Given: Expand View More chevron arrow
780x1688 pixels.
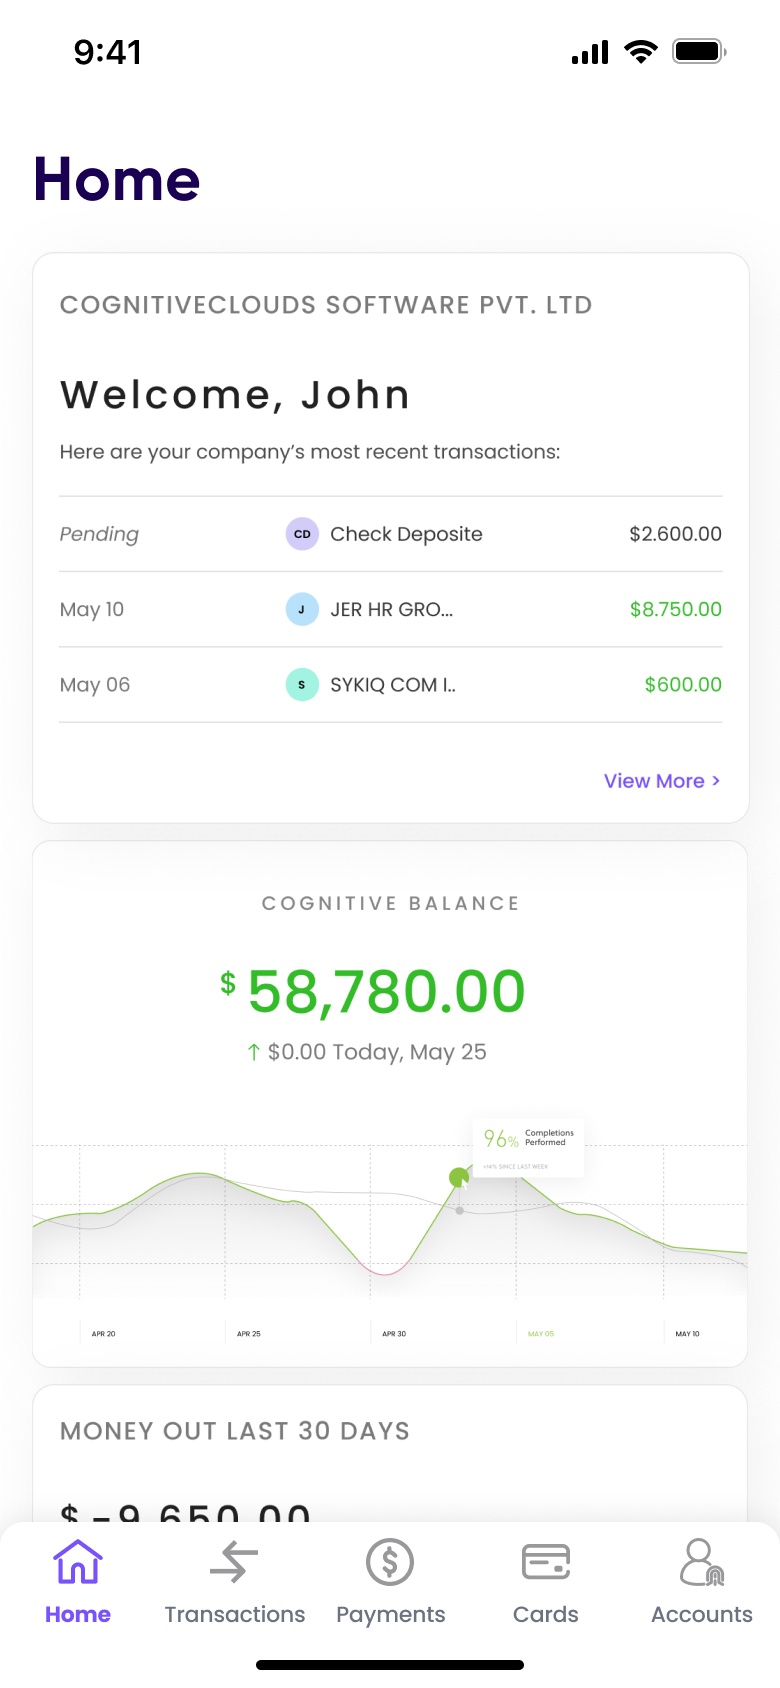Looking at the screenshot, I should coord(716,781).
